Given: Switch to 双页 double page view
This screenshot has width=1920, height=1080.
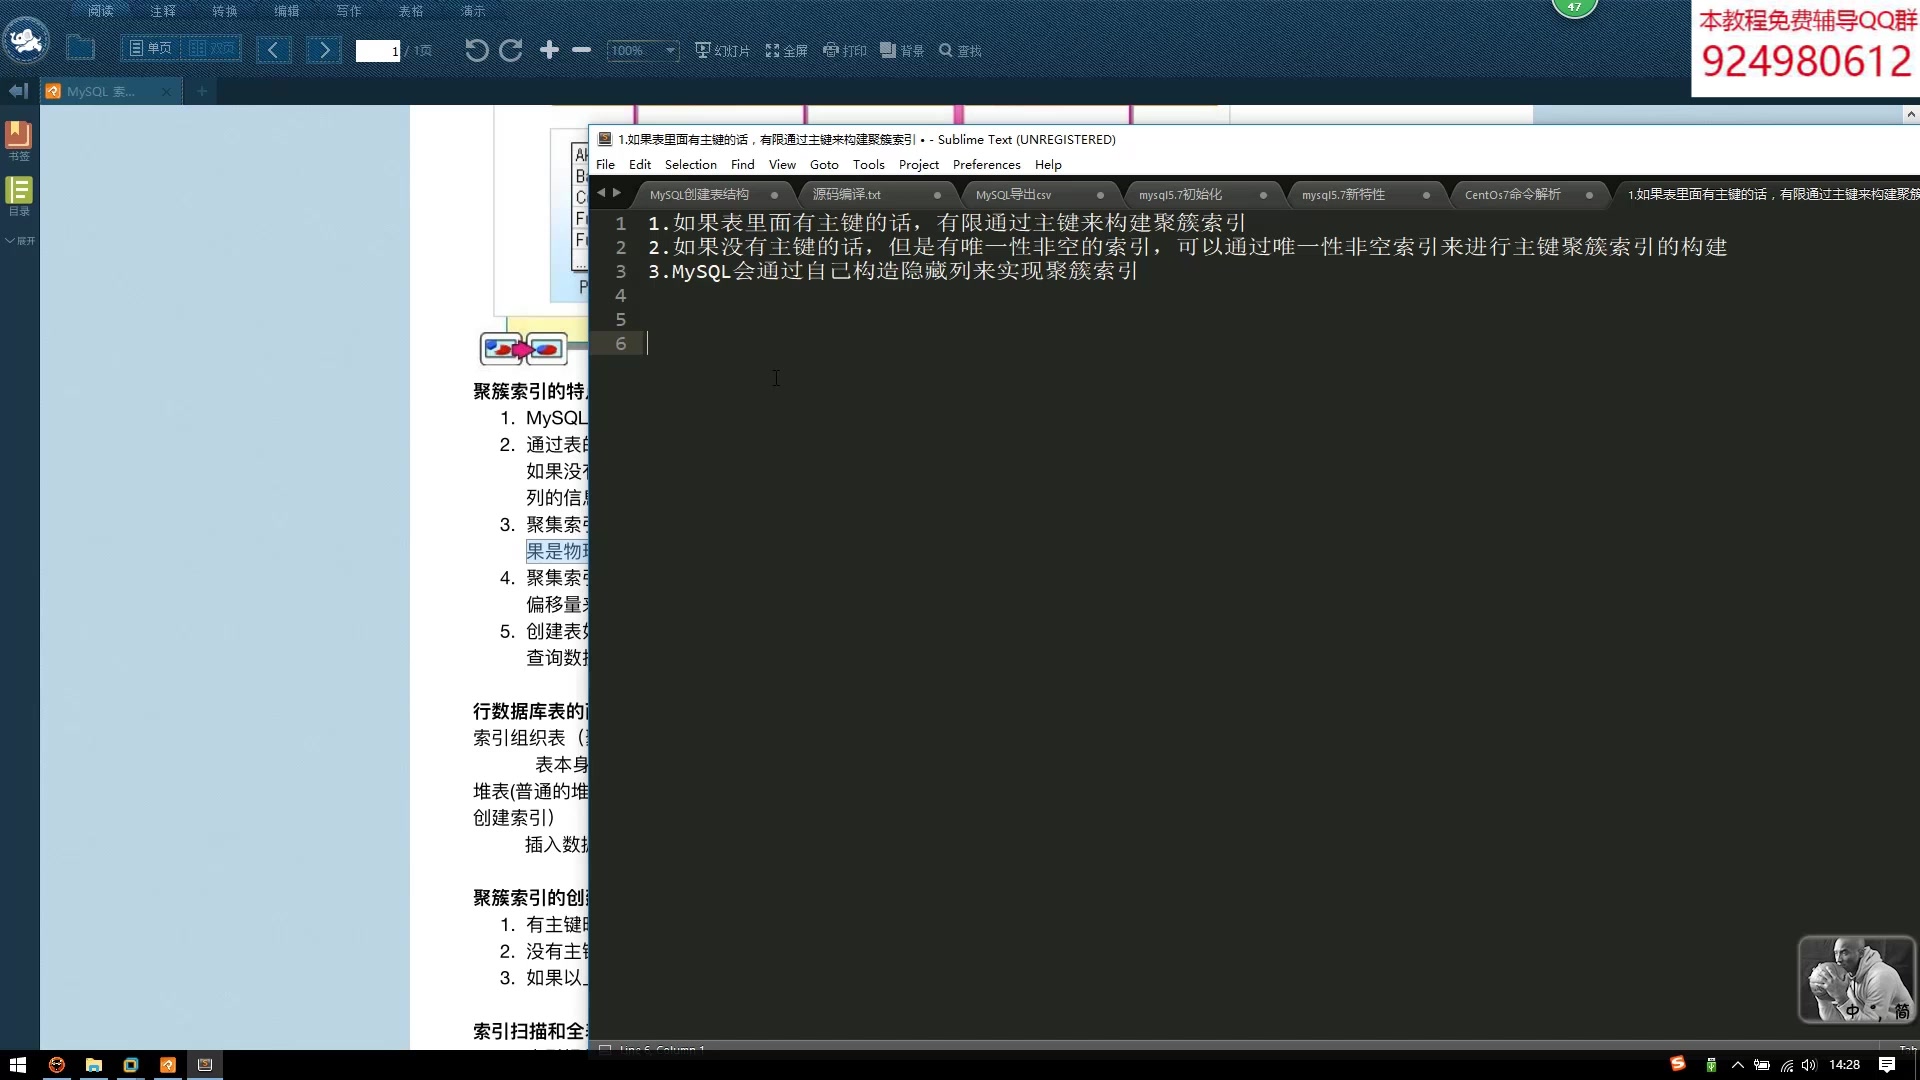Looking at the screenshot, I should click(x=211, y=48).
